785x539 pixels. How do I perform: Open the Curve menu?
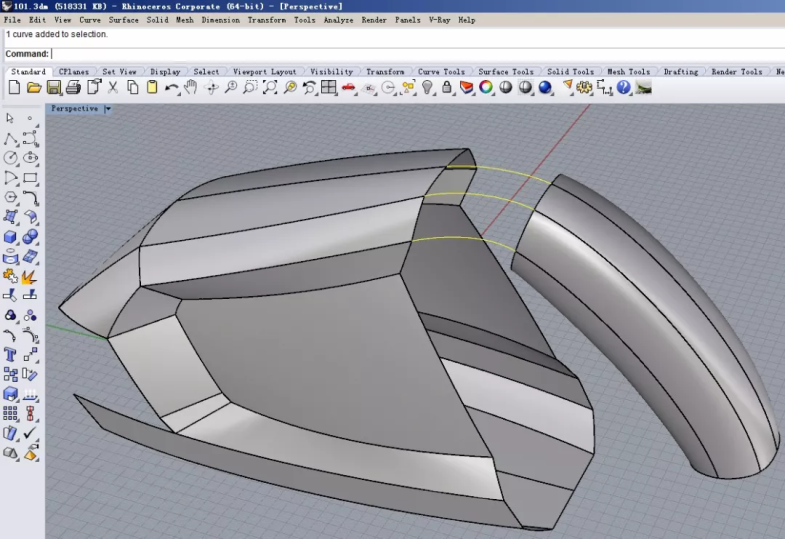90,20
